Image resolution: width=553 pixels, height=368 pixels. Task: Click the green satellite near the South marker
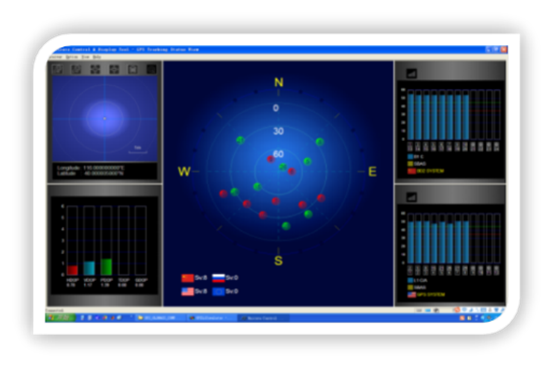286,226
